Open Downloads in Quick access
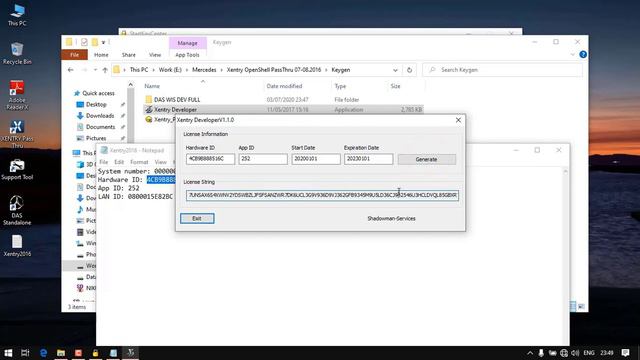The image size is (640, 360). tap(100, 116)
